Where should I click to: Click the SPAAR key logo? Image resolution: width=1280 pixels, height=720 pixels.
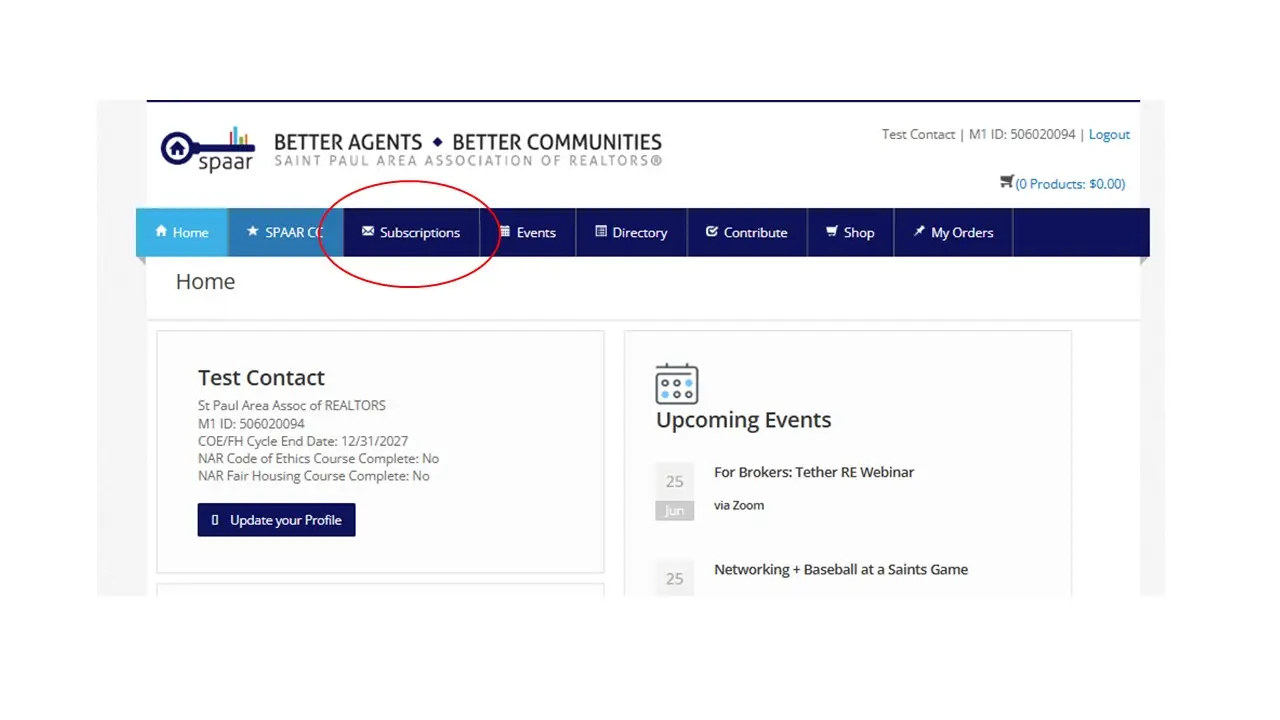[x=207, y=149]
